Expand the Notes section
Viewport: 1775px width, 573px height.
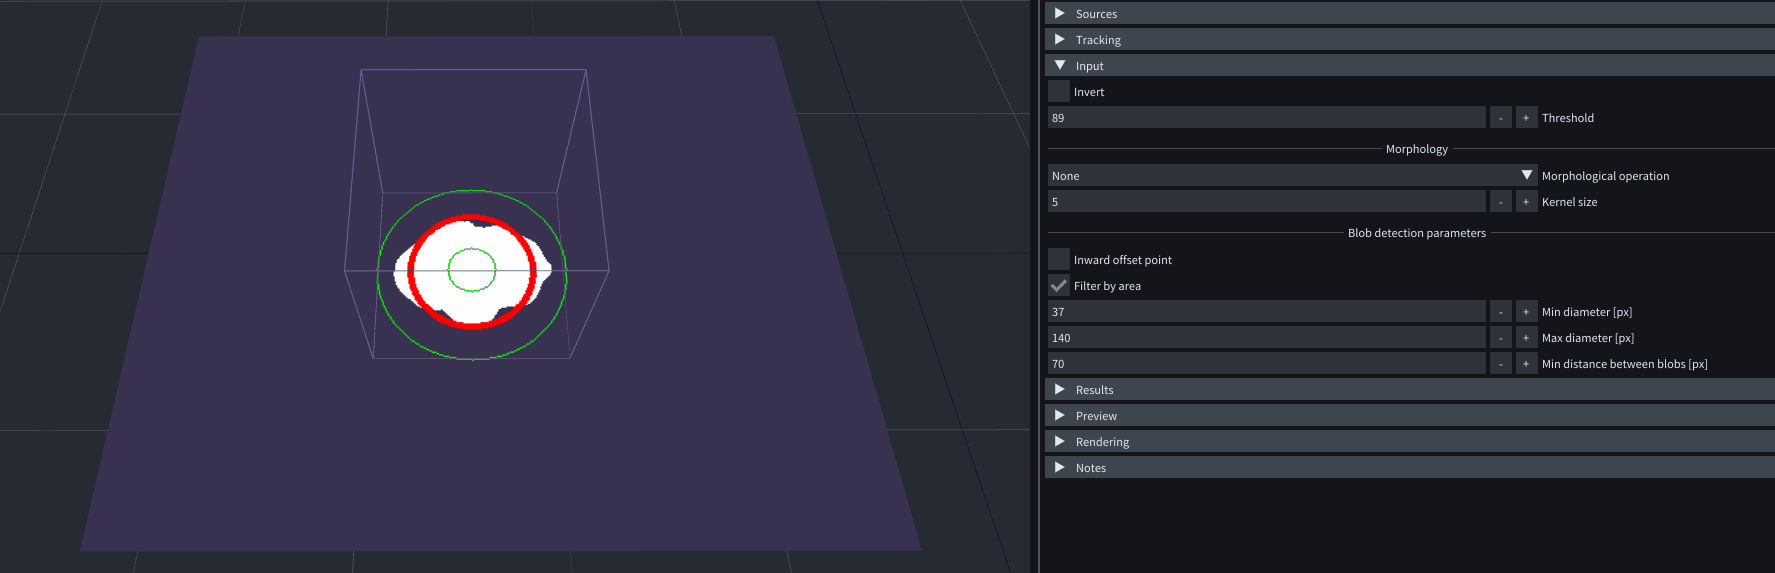1409,467
